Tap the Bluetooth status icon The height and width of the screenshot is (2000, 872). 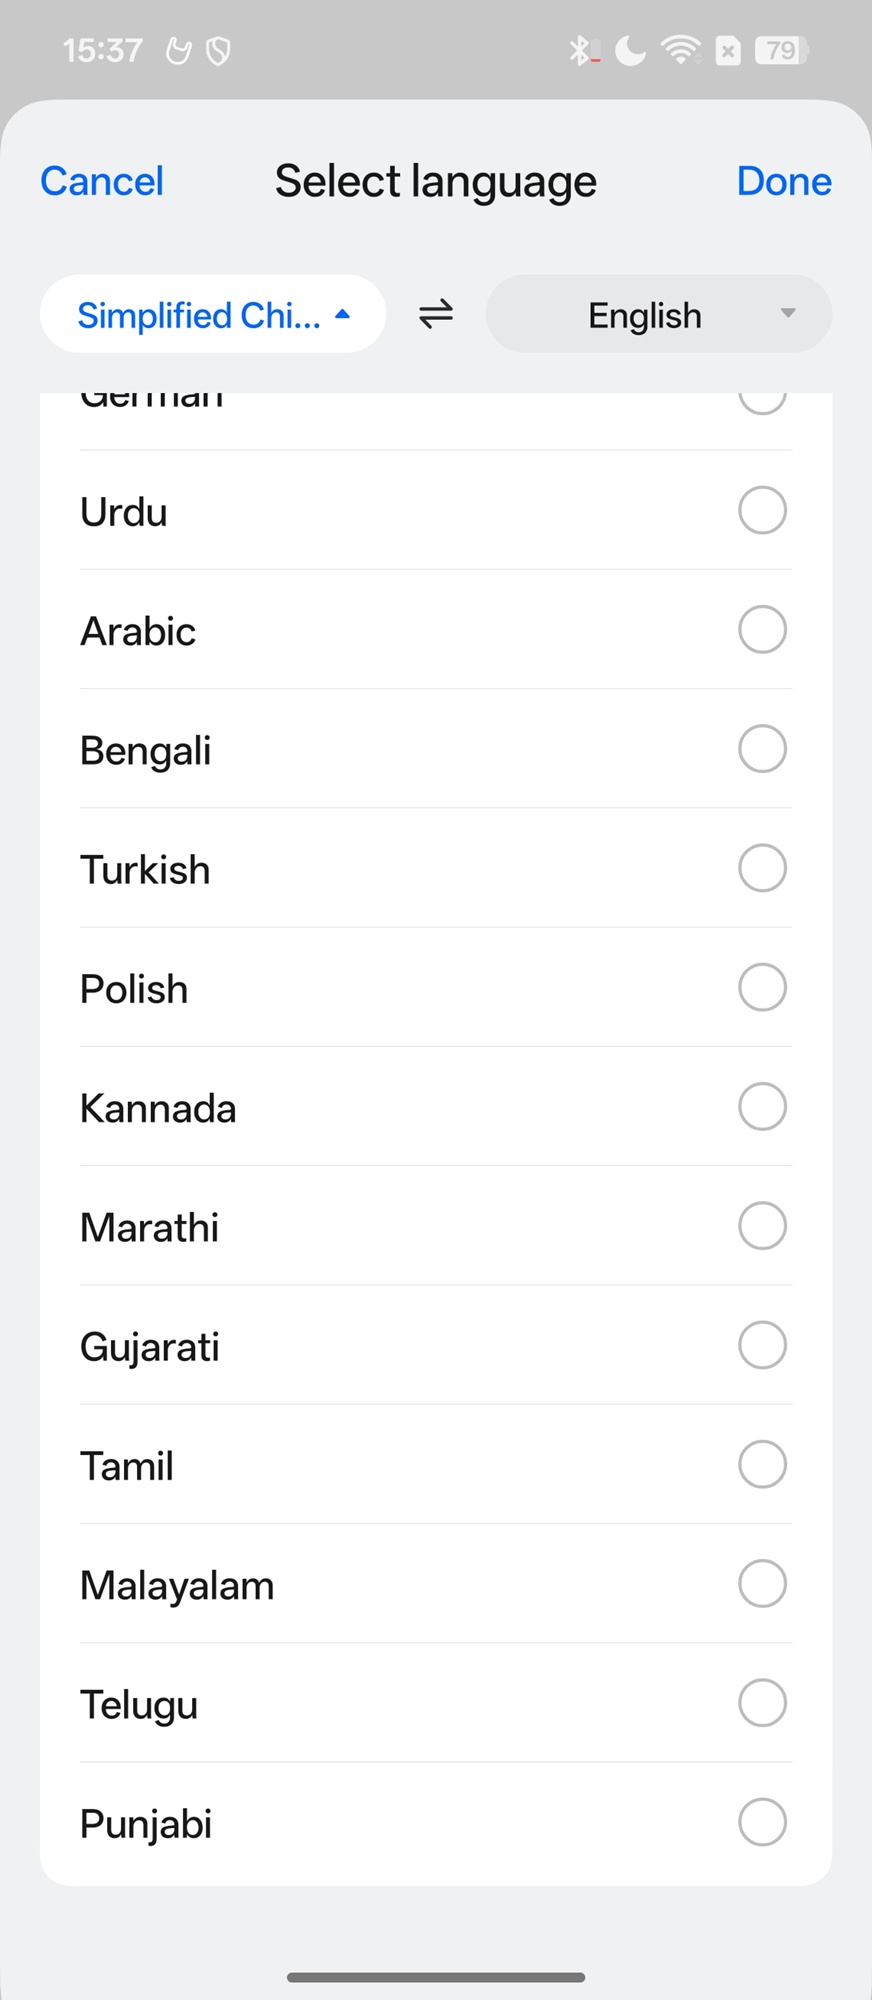pos(582,50)
